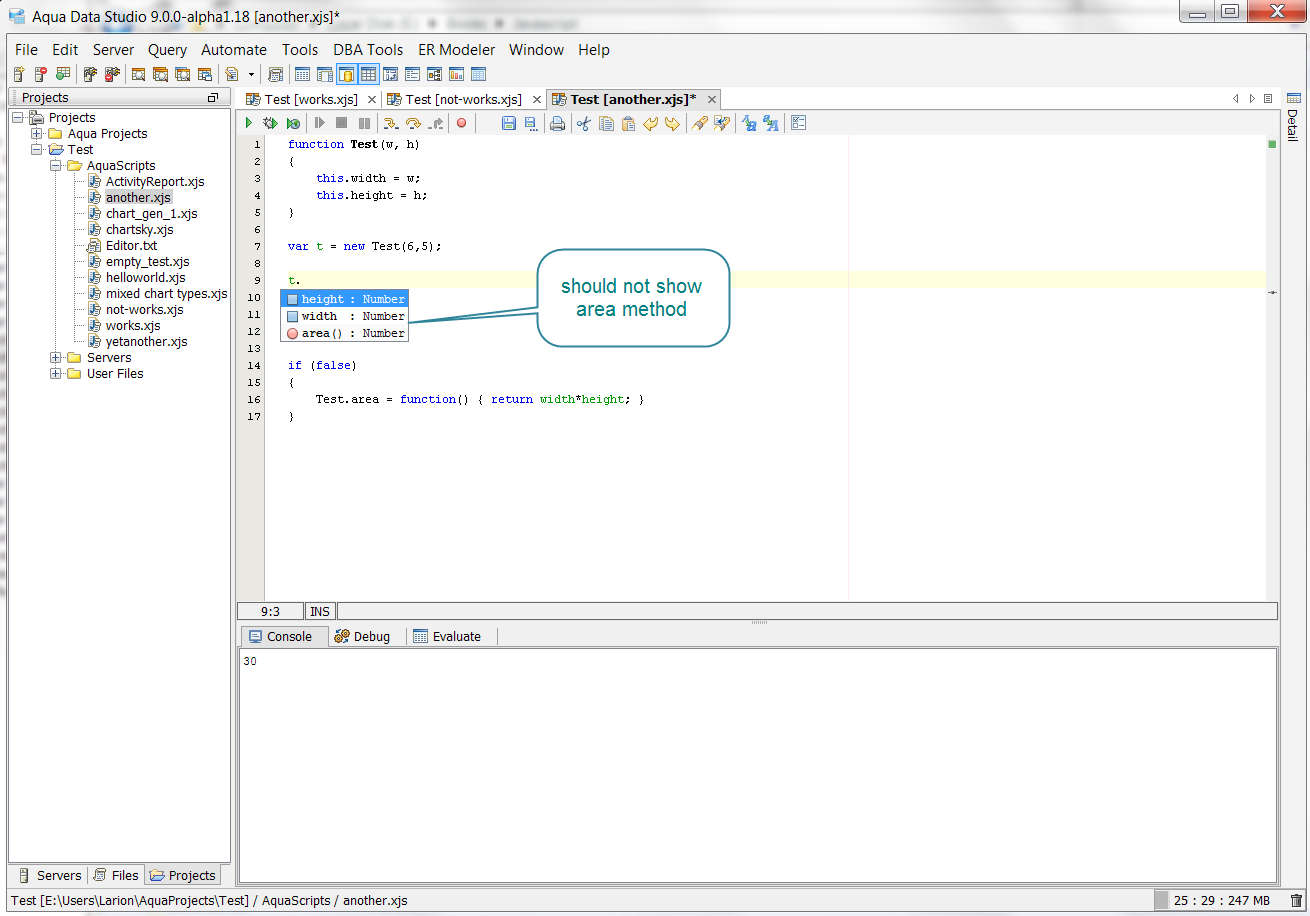Copy selection with the Copy icon
Image resolution: width=1310 pixels, height=916 pixels.
click(606, 123)
